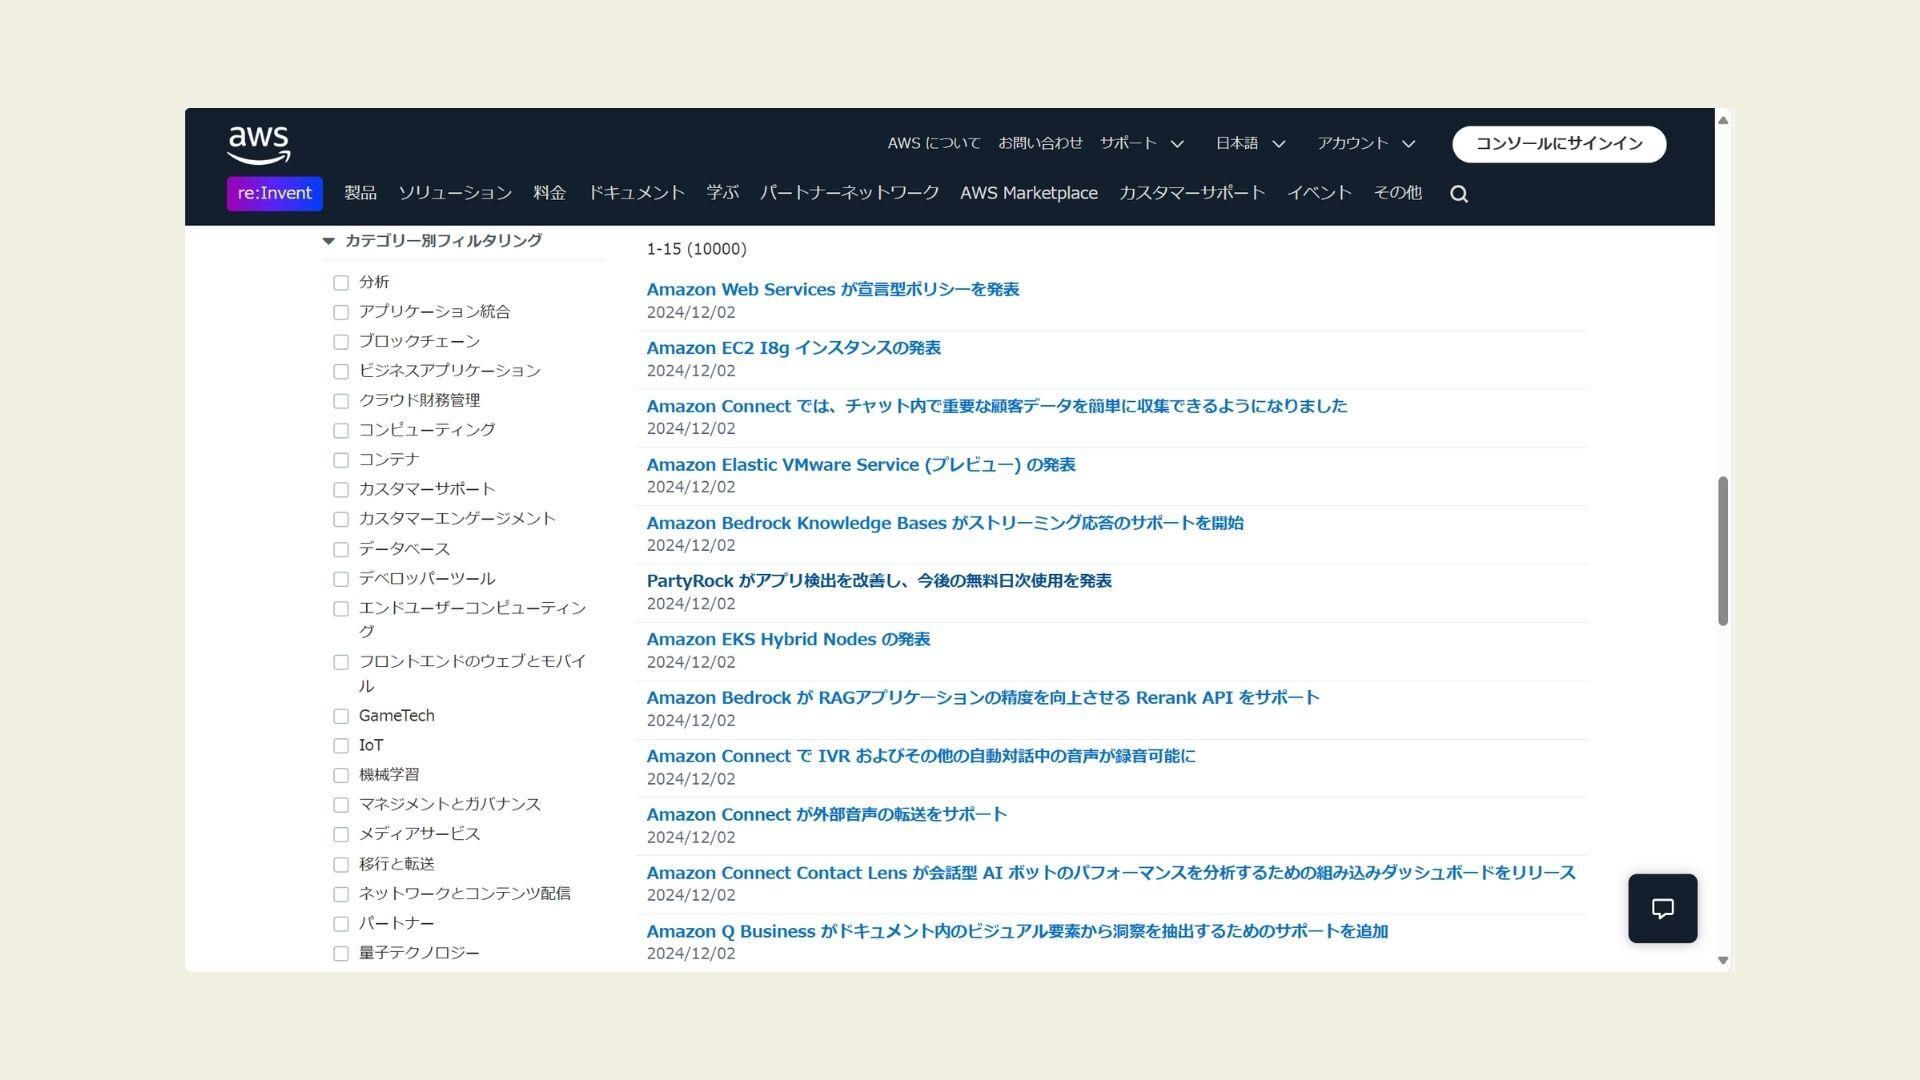Open the カスタマーサポート menu
This screenshot has height=1080, width=1920.
pos(1192,193)
